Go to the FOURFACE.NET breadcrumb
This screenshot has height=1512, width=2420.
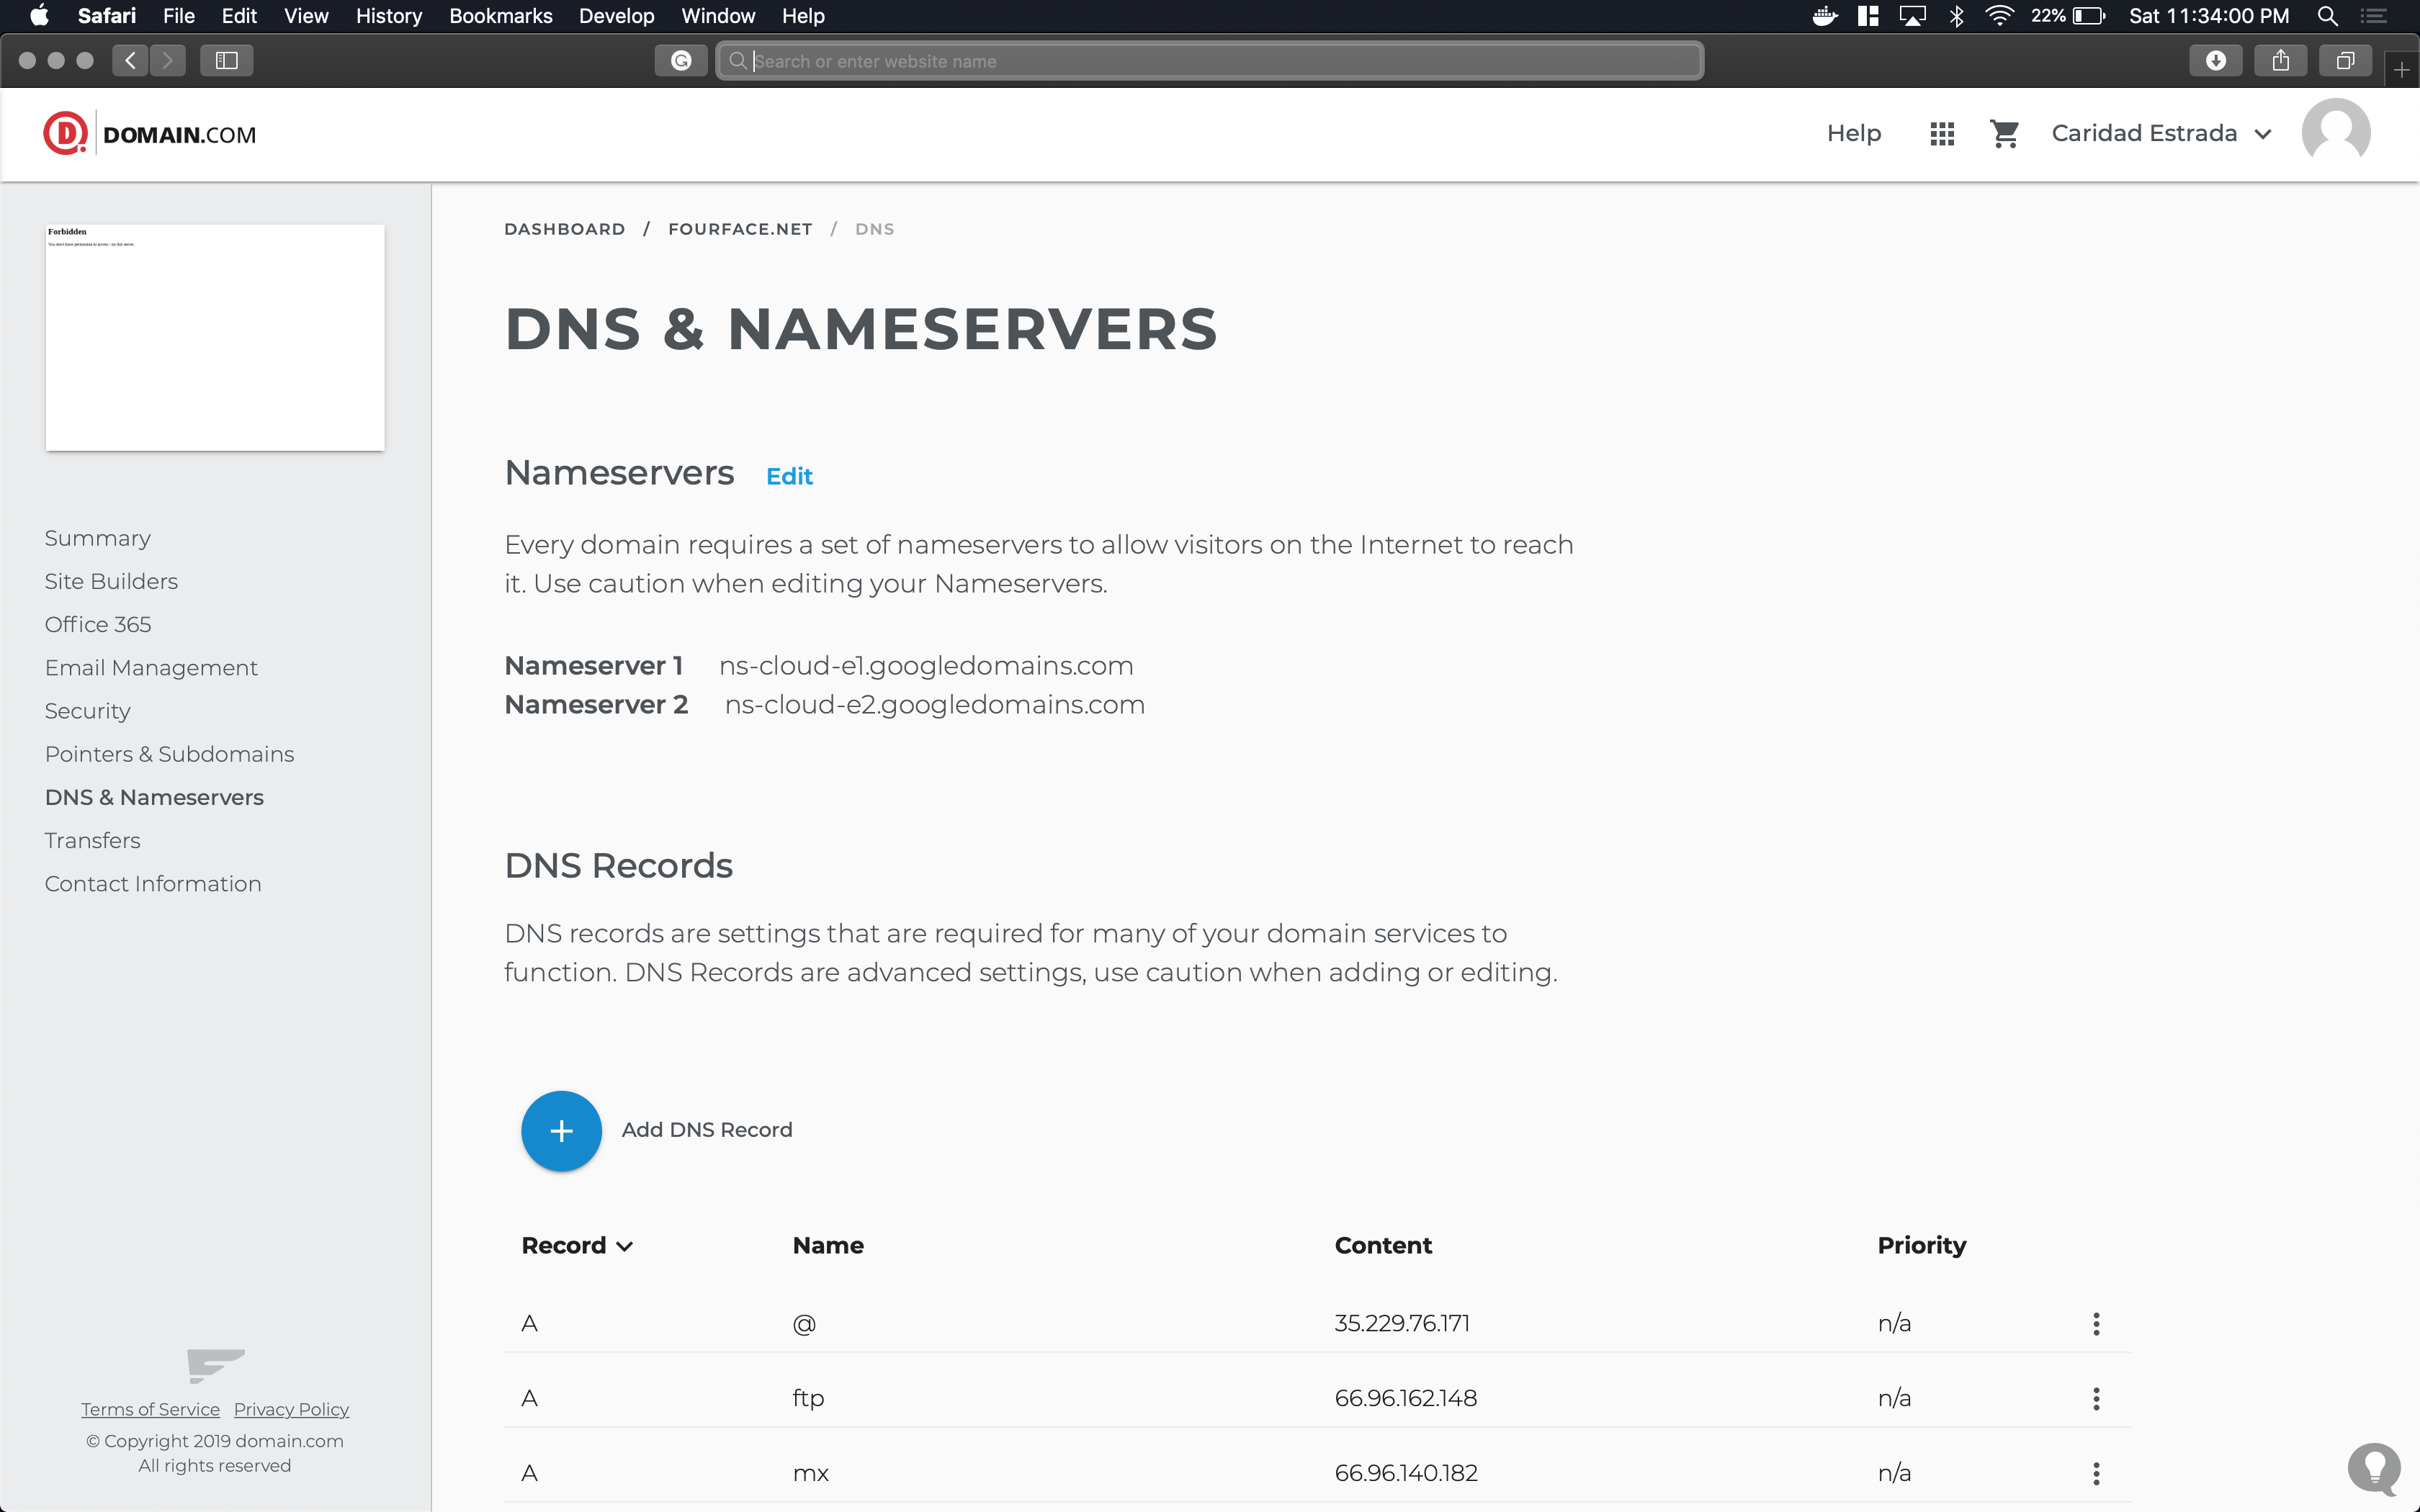click(740, 229)
